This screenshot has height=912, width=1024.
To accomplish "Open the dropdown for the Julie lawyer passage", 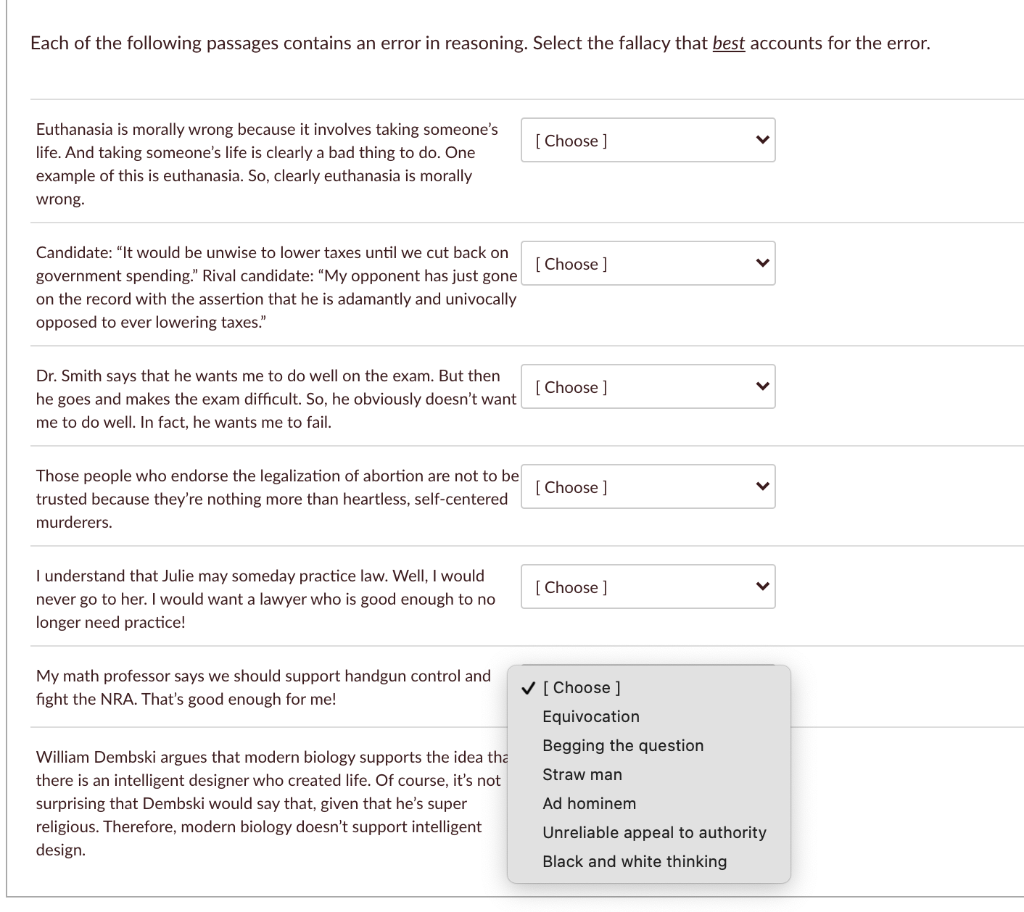I will point(648,586).
